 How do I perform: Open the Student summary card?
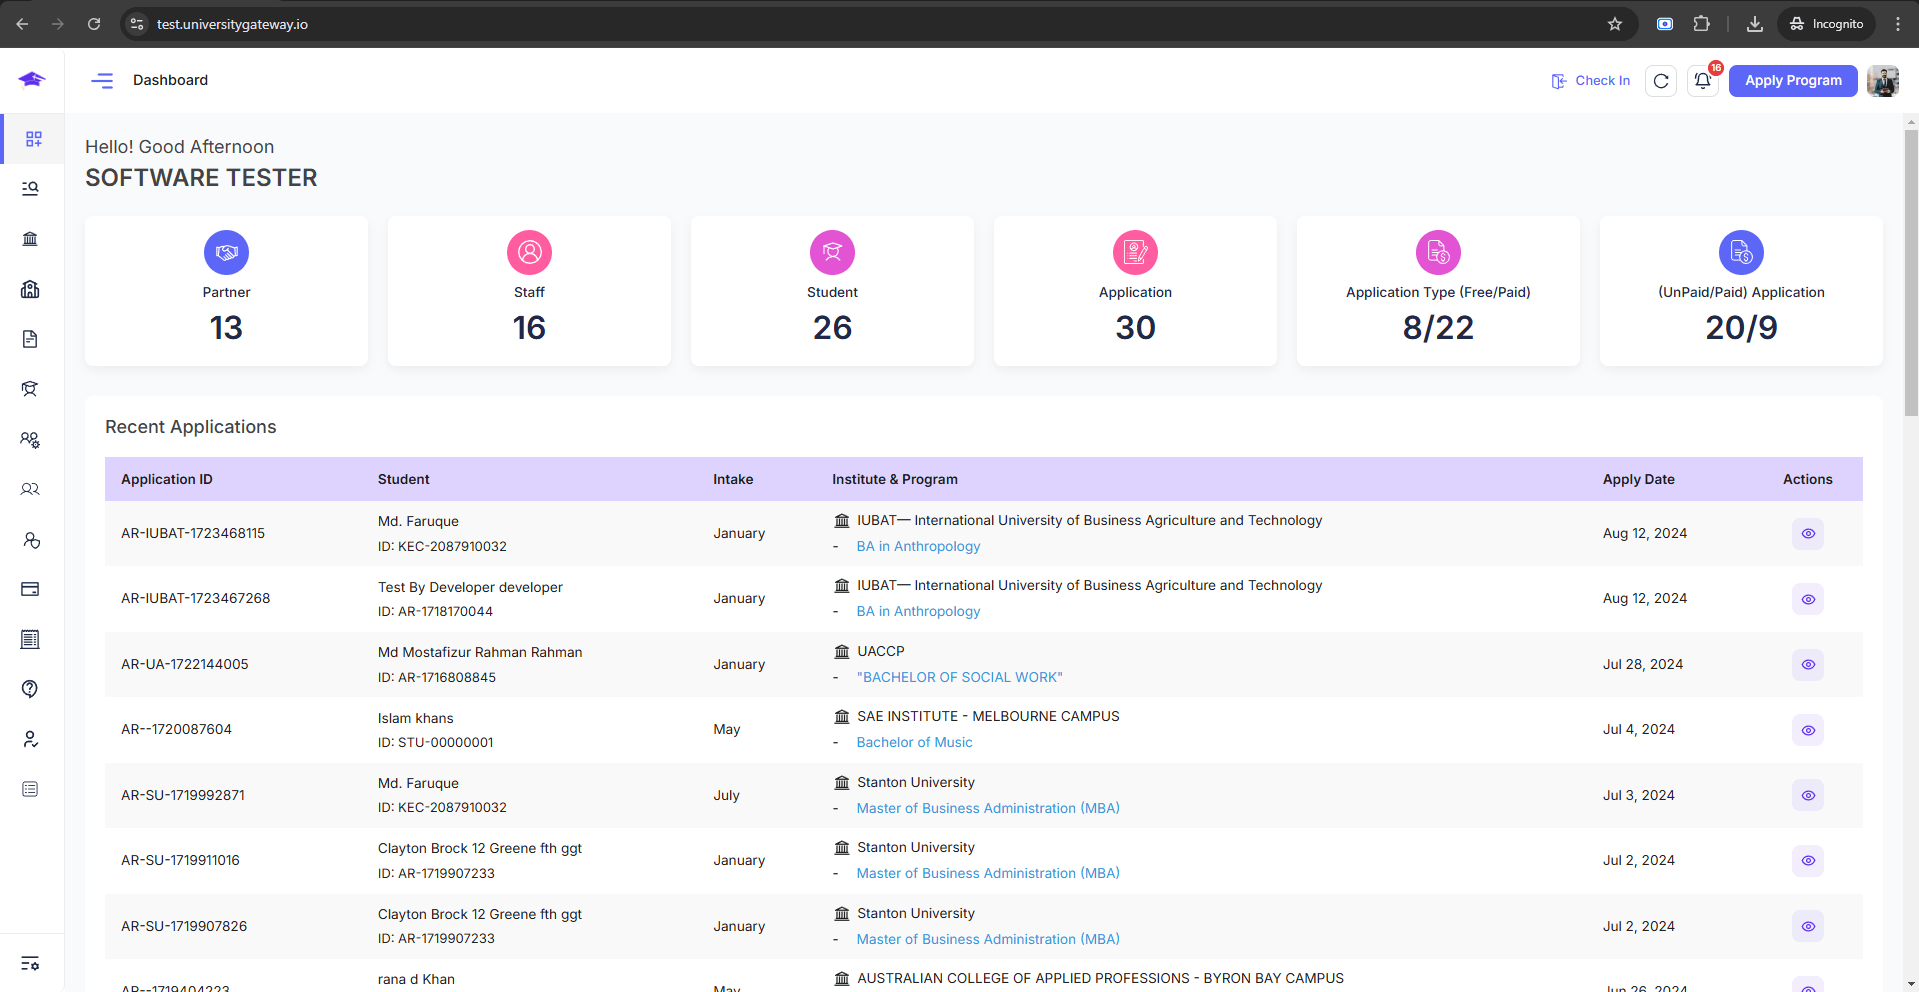tap(832, 291)
